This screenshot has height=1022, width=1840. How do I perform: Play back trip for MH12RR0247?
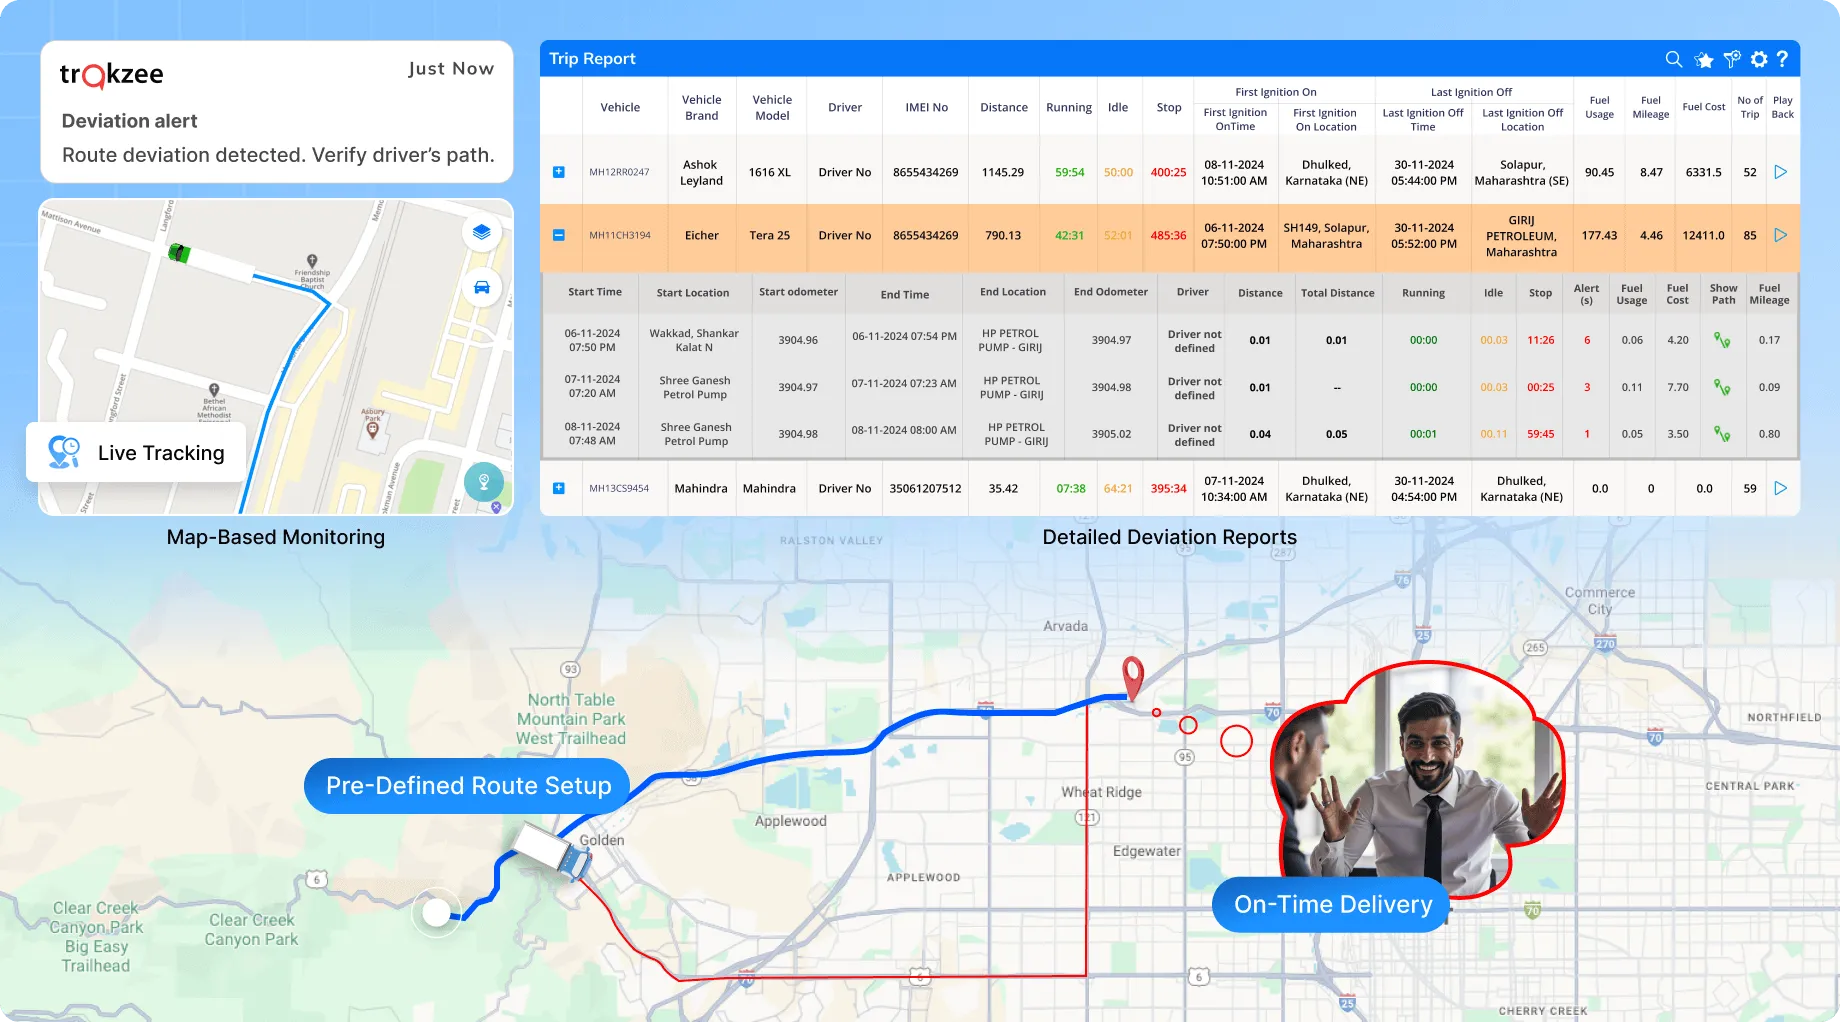pyautogui.click(x=1781, y=172)
